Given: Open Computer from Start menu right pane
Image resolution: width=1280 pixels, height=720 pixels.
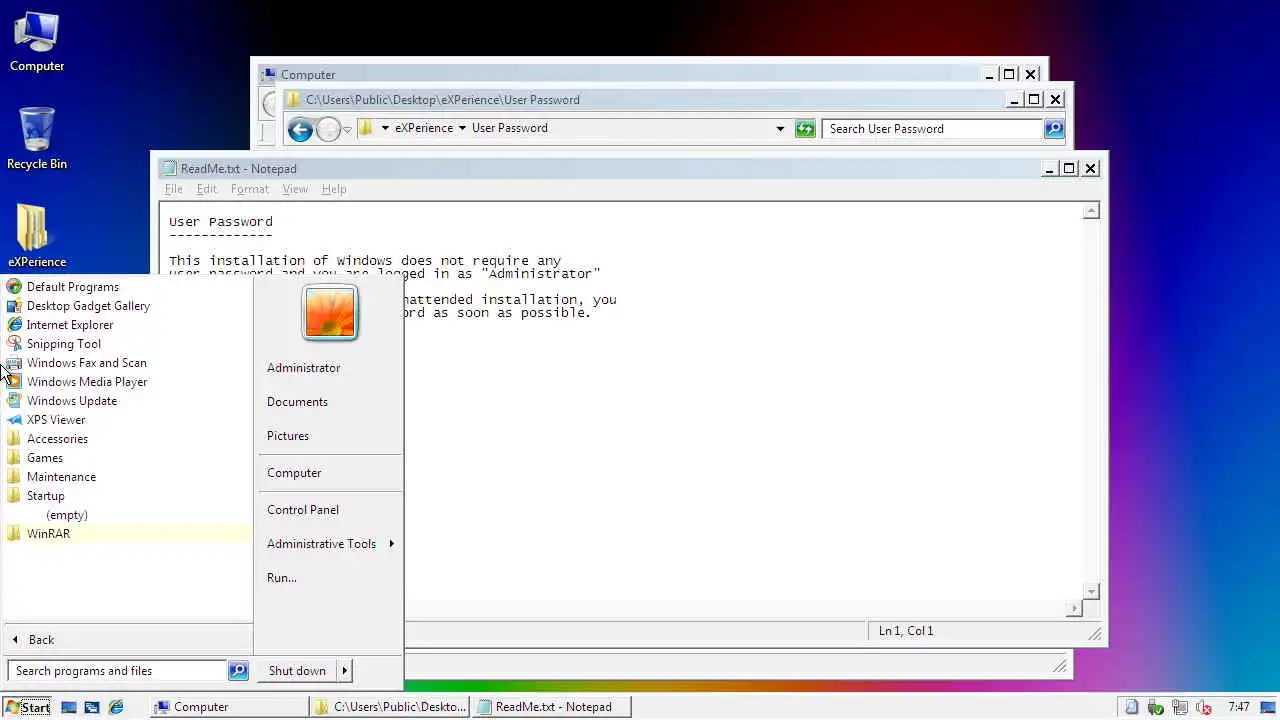Looking at the screenshot, I should (x=294, y=473).
